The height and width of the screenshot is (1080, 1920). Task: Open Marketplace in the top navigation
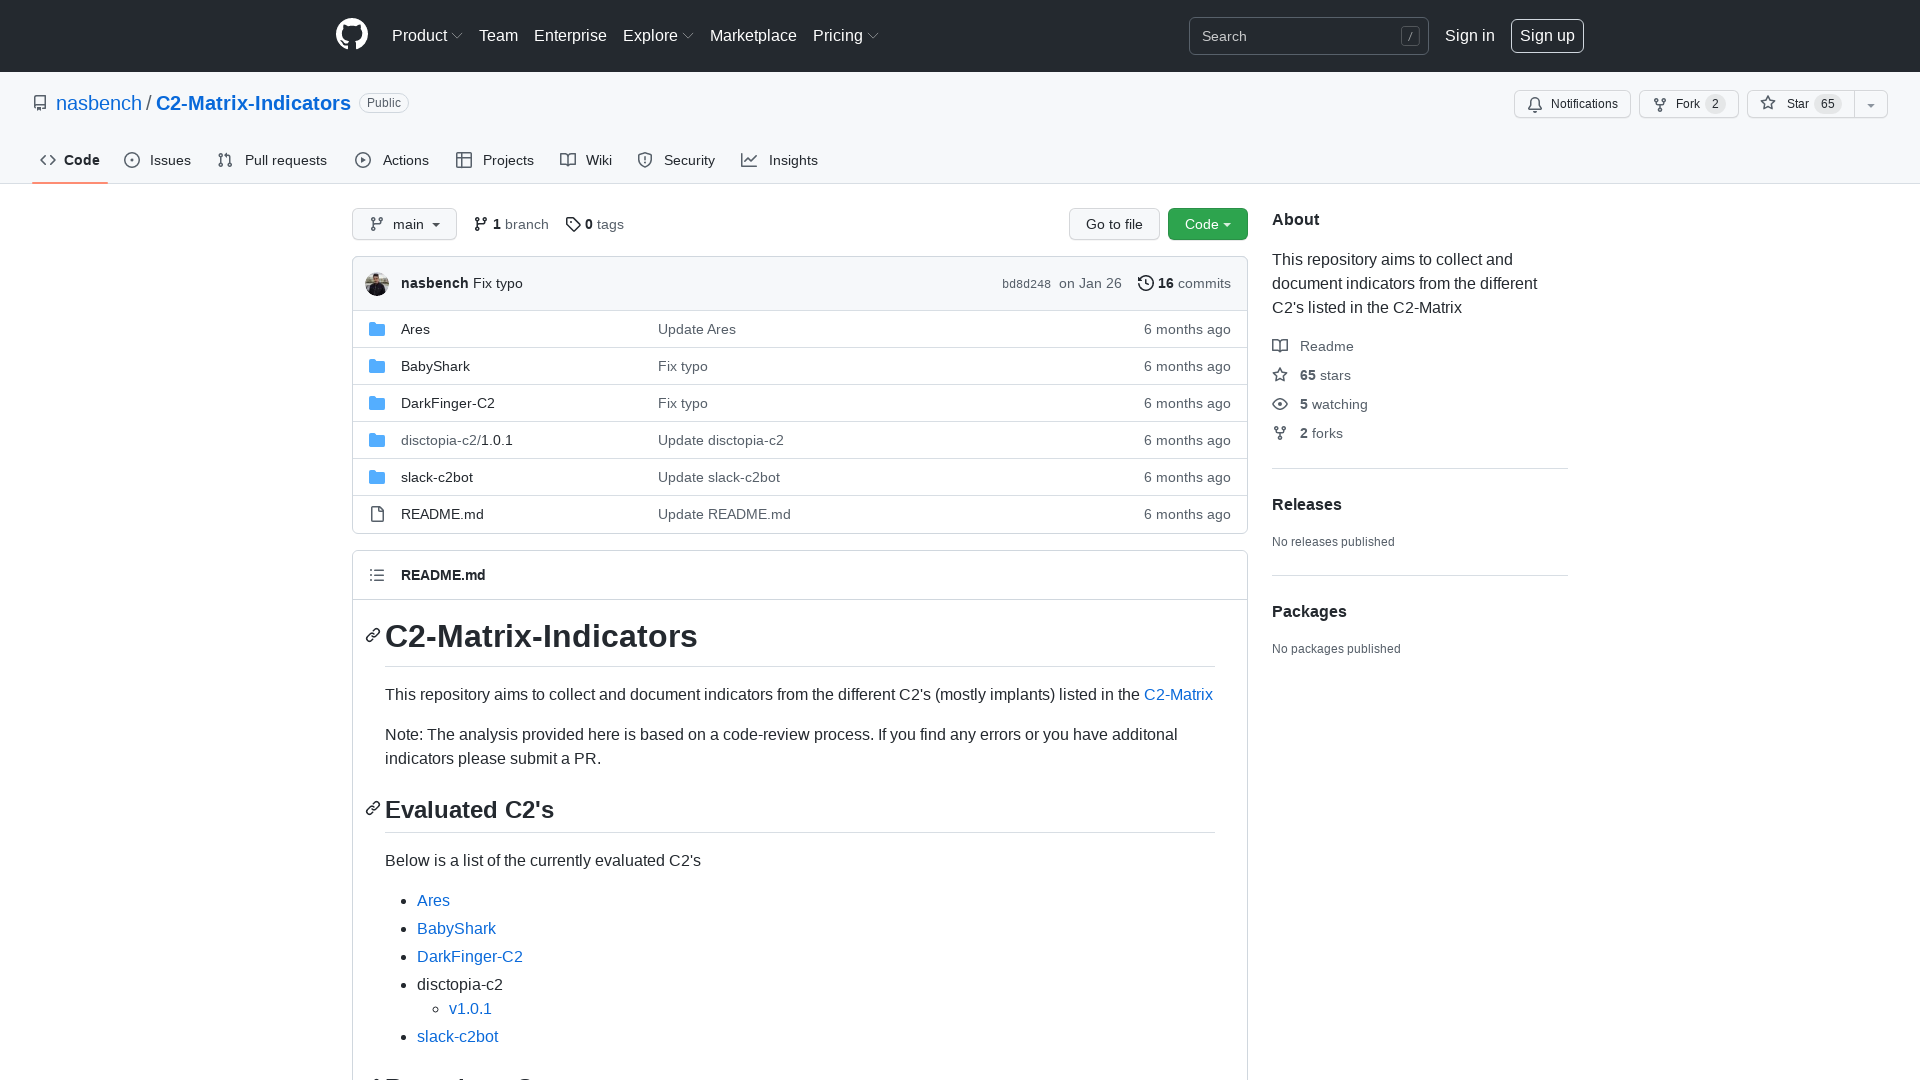point(753,35)
